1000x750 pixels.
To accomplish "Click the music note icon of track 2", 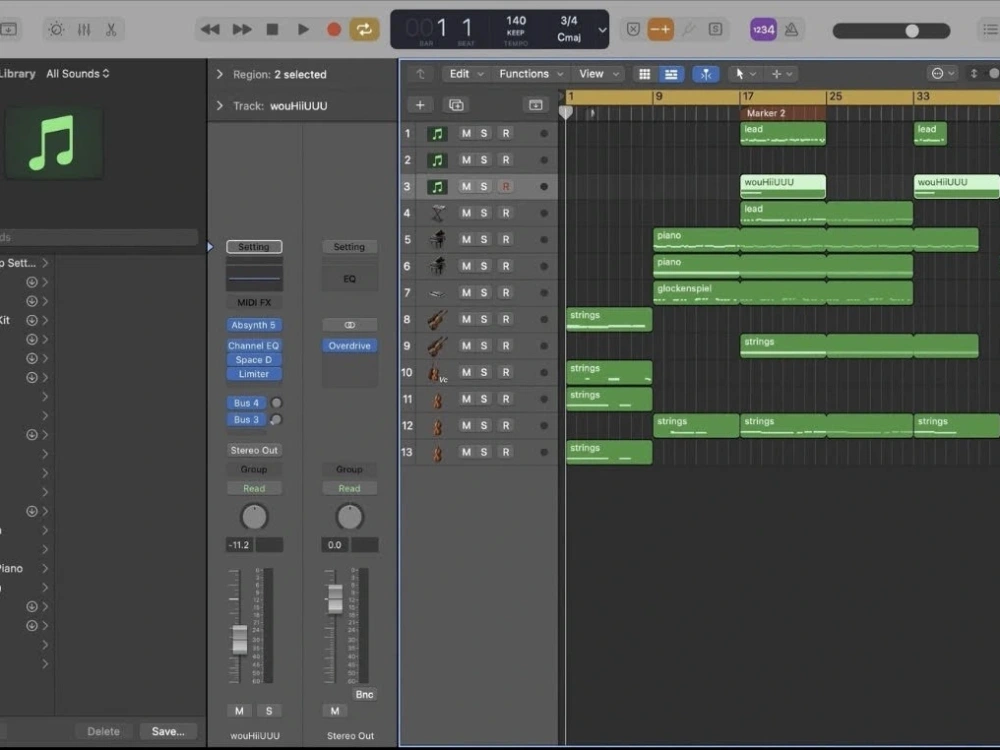I will point(437,160).
